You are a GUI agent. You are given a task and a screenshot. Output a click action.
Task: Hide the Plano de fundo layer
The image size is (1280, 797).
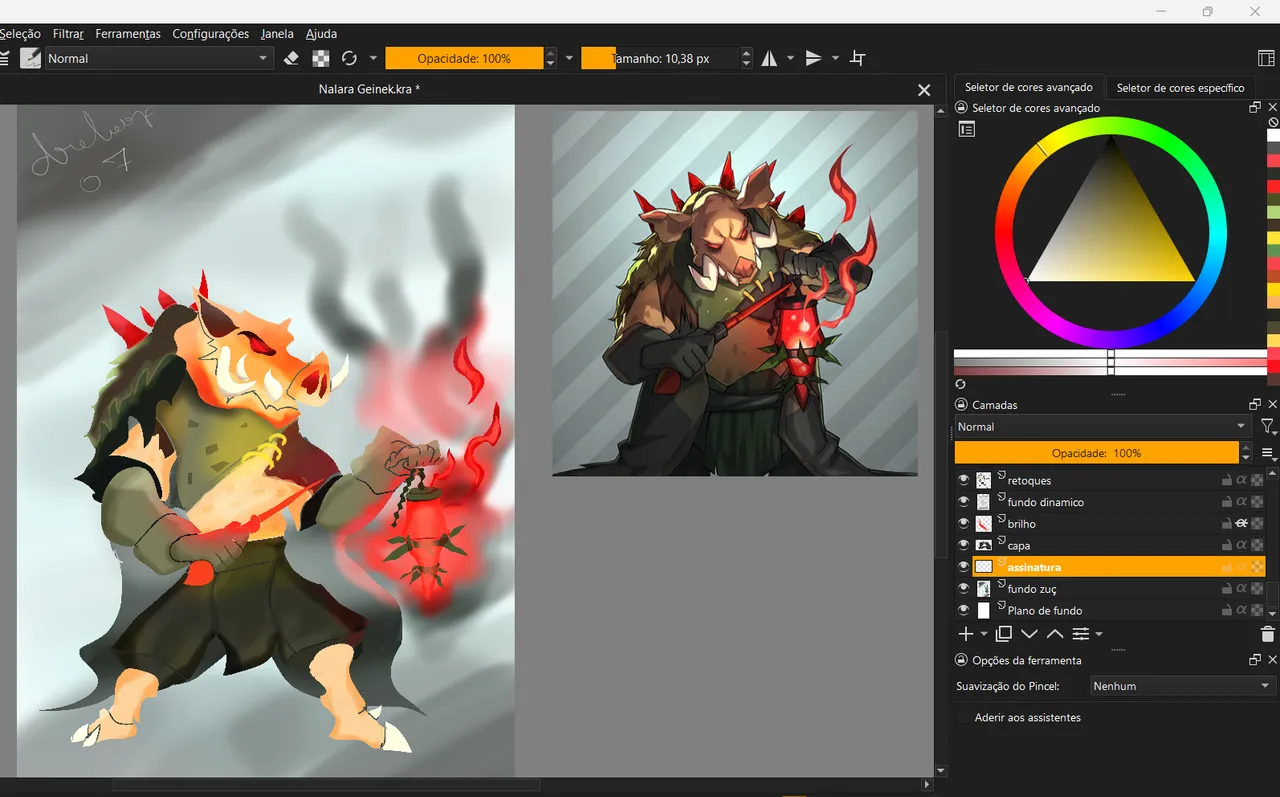tap(964, 611)
